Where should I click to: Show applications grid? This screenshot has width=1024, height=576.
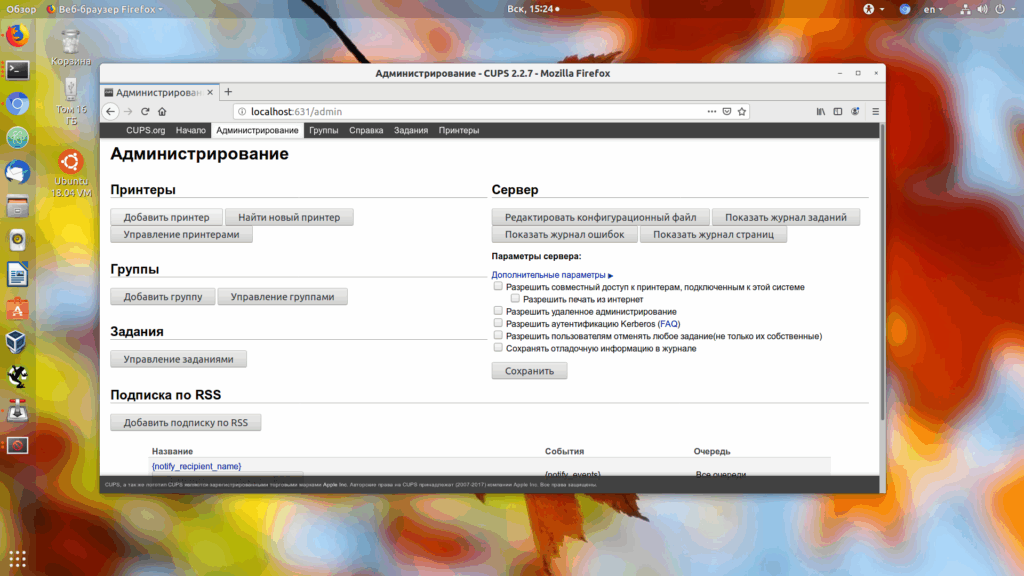(18, 558)
